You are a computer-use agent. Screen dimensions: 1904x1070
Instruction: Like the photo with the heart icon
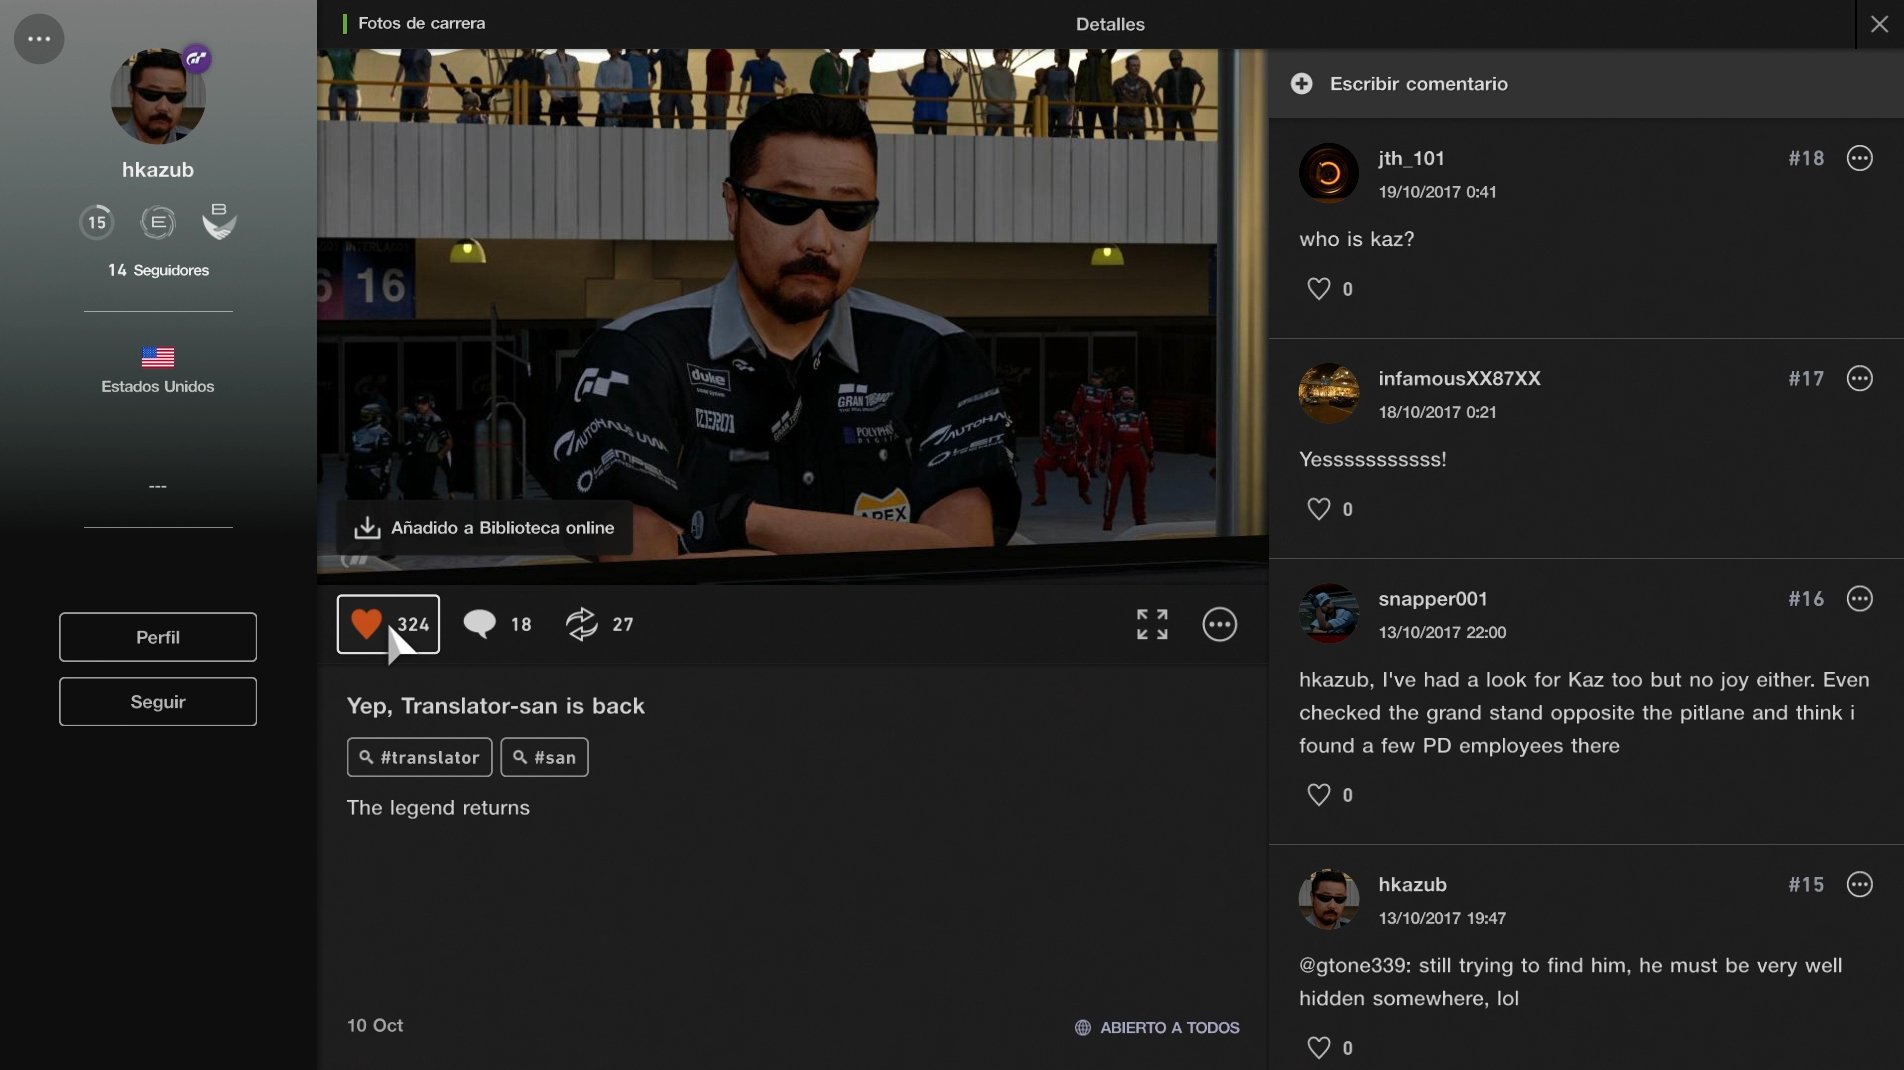tap(367, 624)
